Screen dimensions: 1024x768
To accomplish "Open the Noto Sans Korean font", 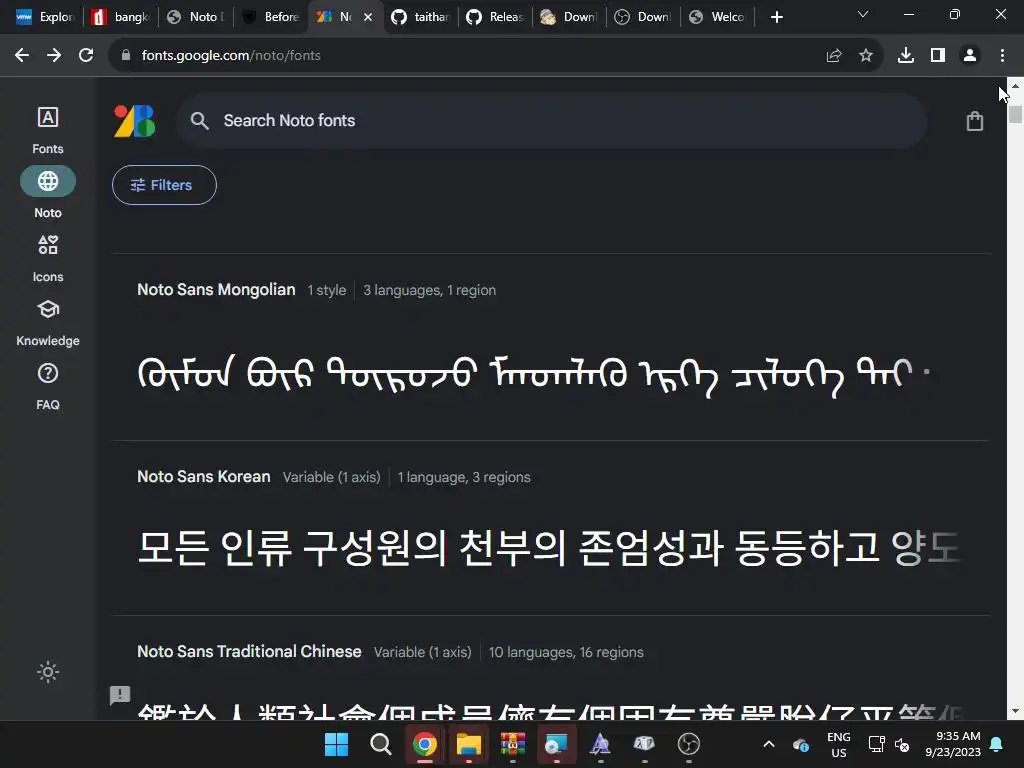I will 204,477.
